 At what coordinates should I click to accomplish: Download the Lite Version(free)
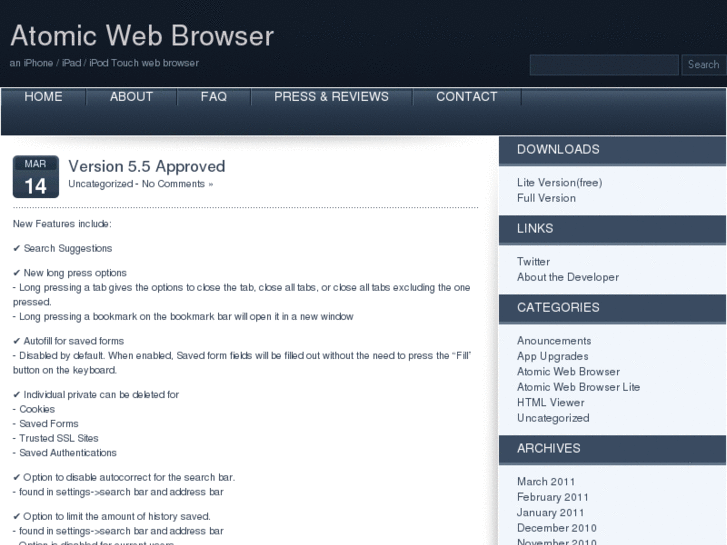(560, 183)
